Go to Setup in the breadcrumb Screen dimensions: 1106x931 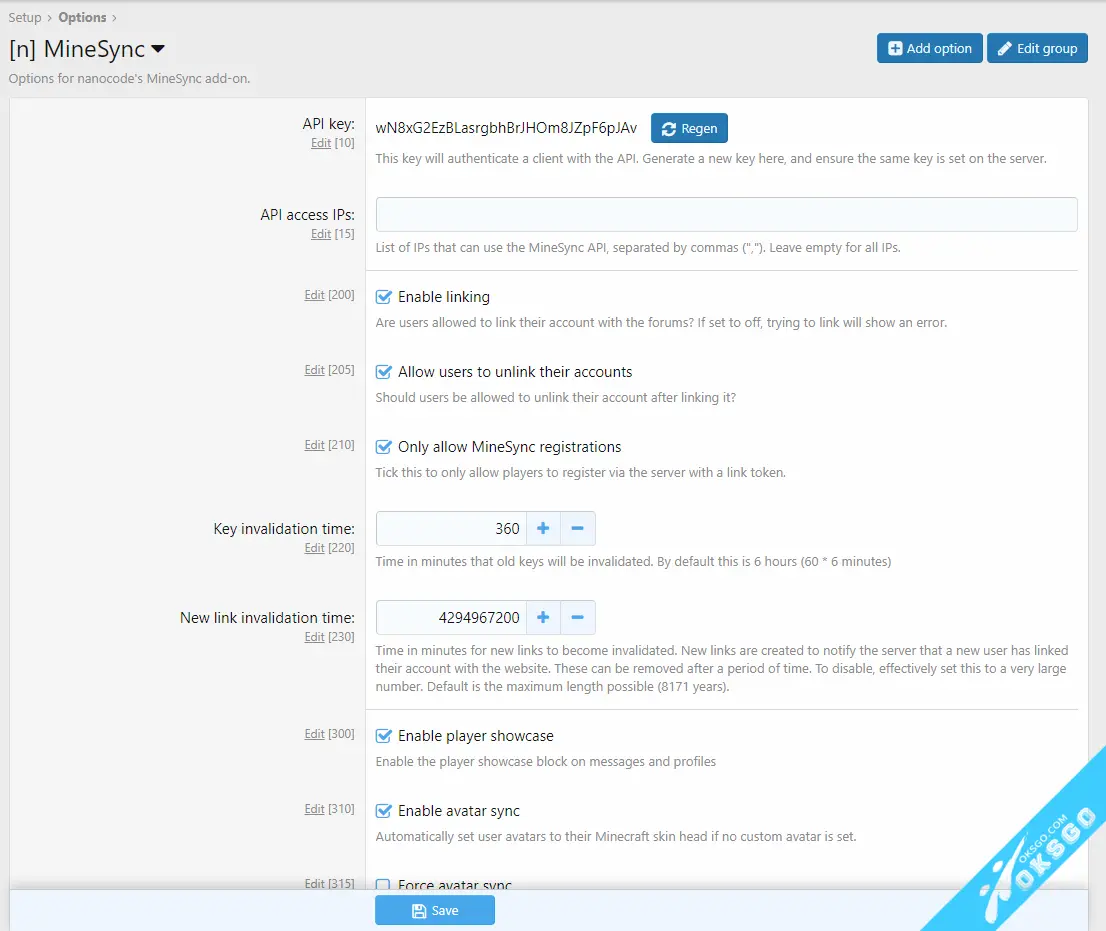click(25, 17)
